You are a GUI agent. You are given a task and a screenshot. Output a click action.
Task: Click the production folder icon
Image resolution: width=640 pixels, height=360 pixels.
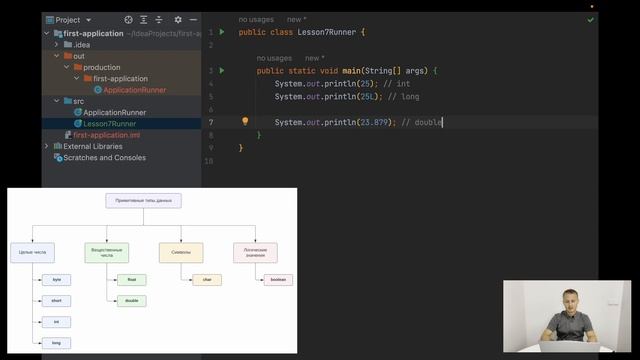[78, 67]
